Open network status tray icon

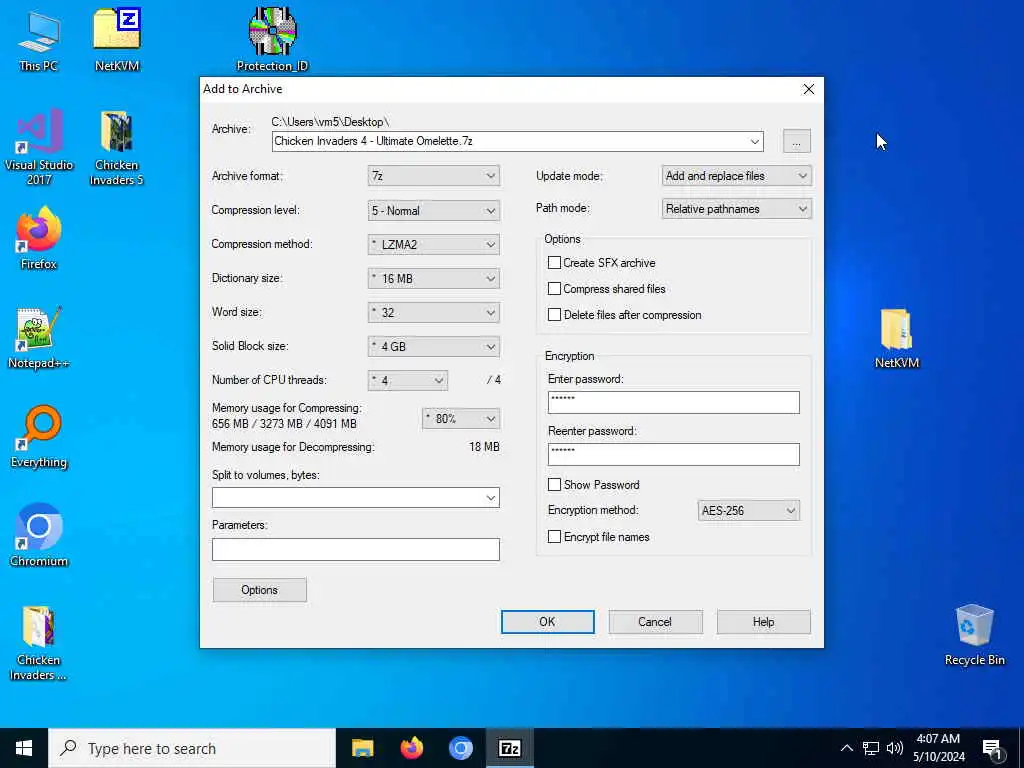pos(871,748)
